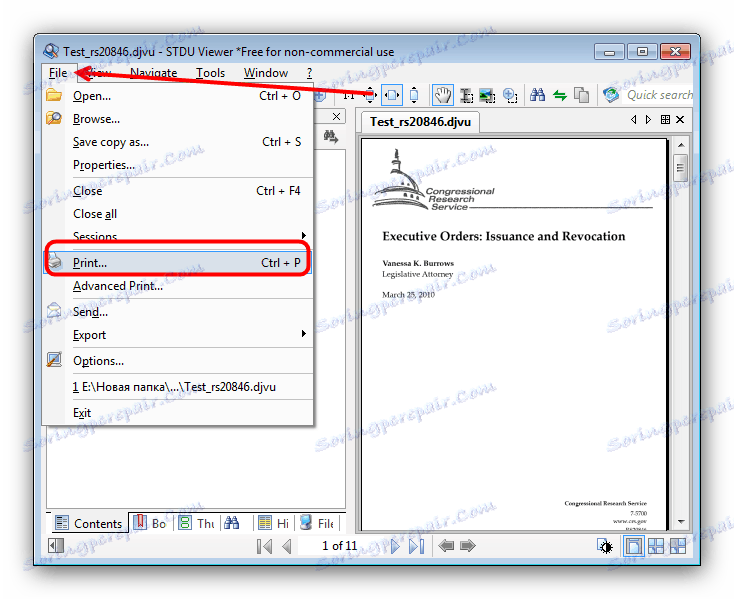Choose Advanced Print...
The height and width of the screenshot is (599, 734).
178,286
